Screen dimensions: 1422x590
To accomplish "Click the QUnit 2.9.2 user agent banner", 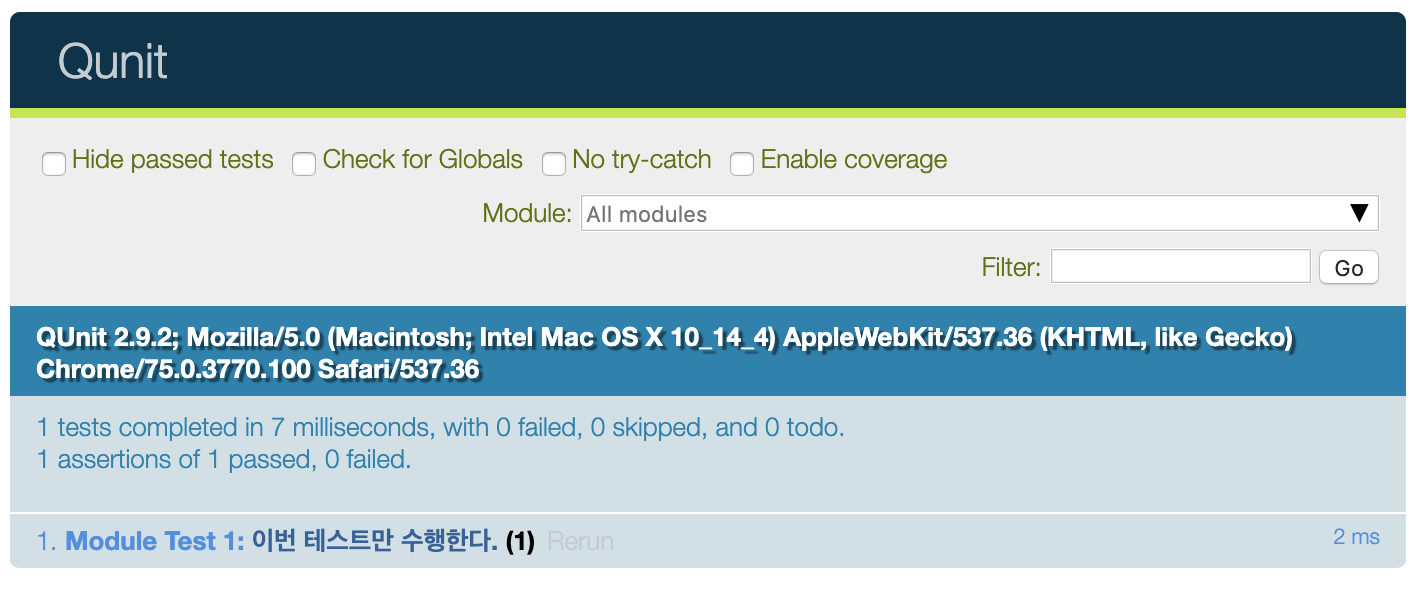I will (x=708, y=352).
